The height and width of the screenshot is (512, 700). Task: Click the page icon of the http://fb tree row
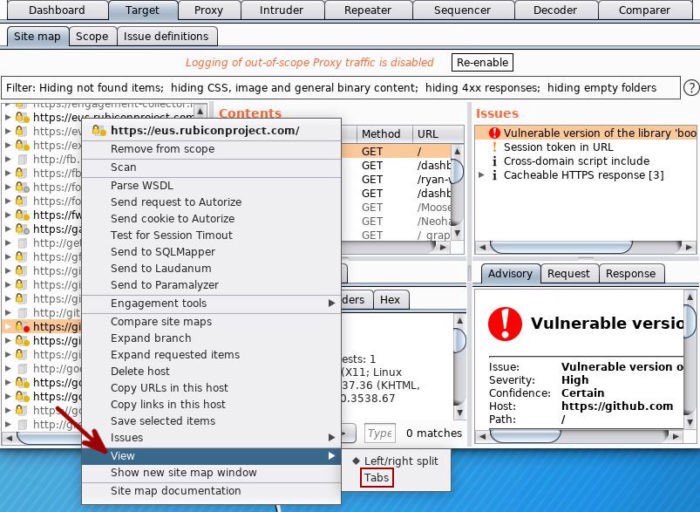pos(22,159)
